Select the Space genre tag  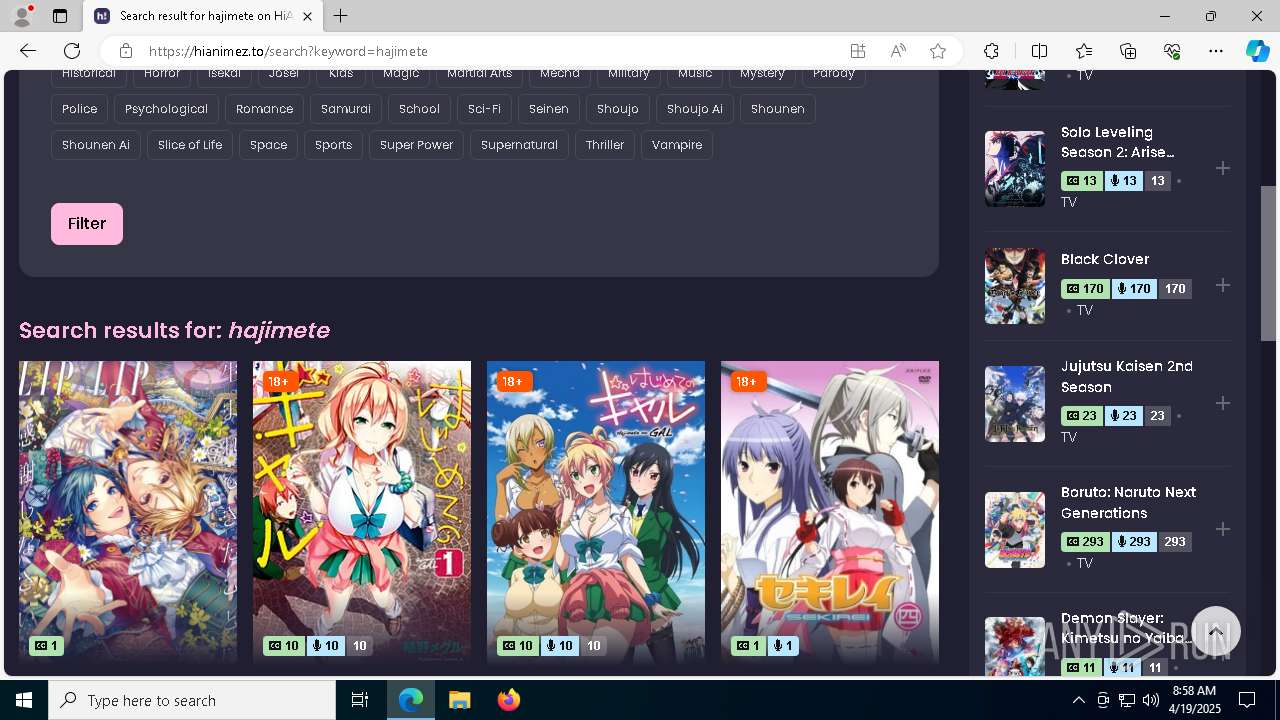268,145
